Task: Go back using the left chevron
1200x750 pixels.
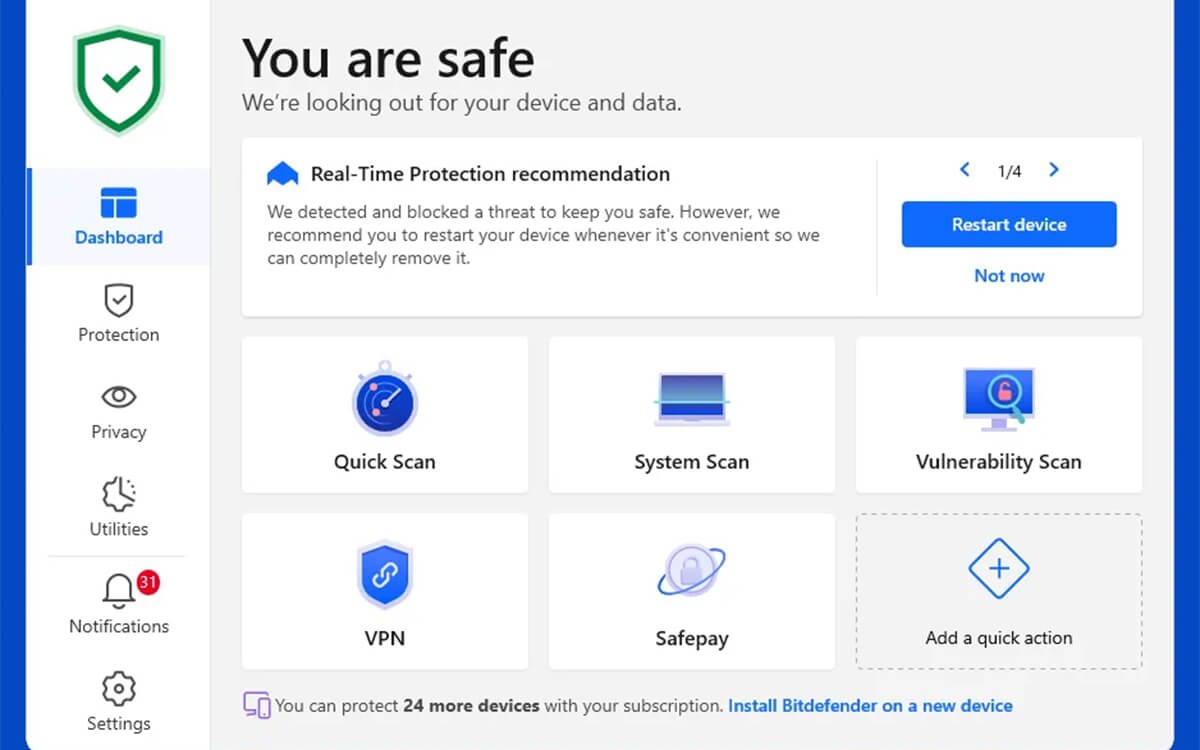Action: pos(964,170)
